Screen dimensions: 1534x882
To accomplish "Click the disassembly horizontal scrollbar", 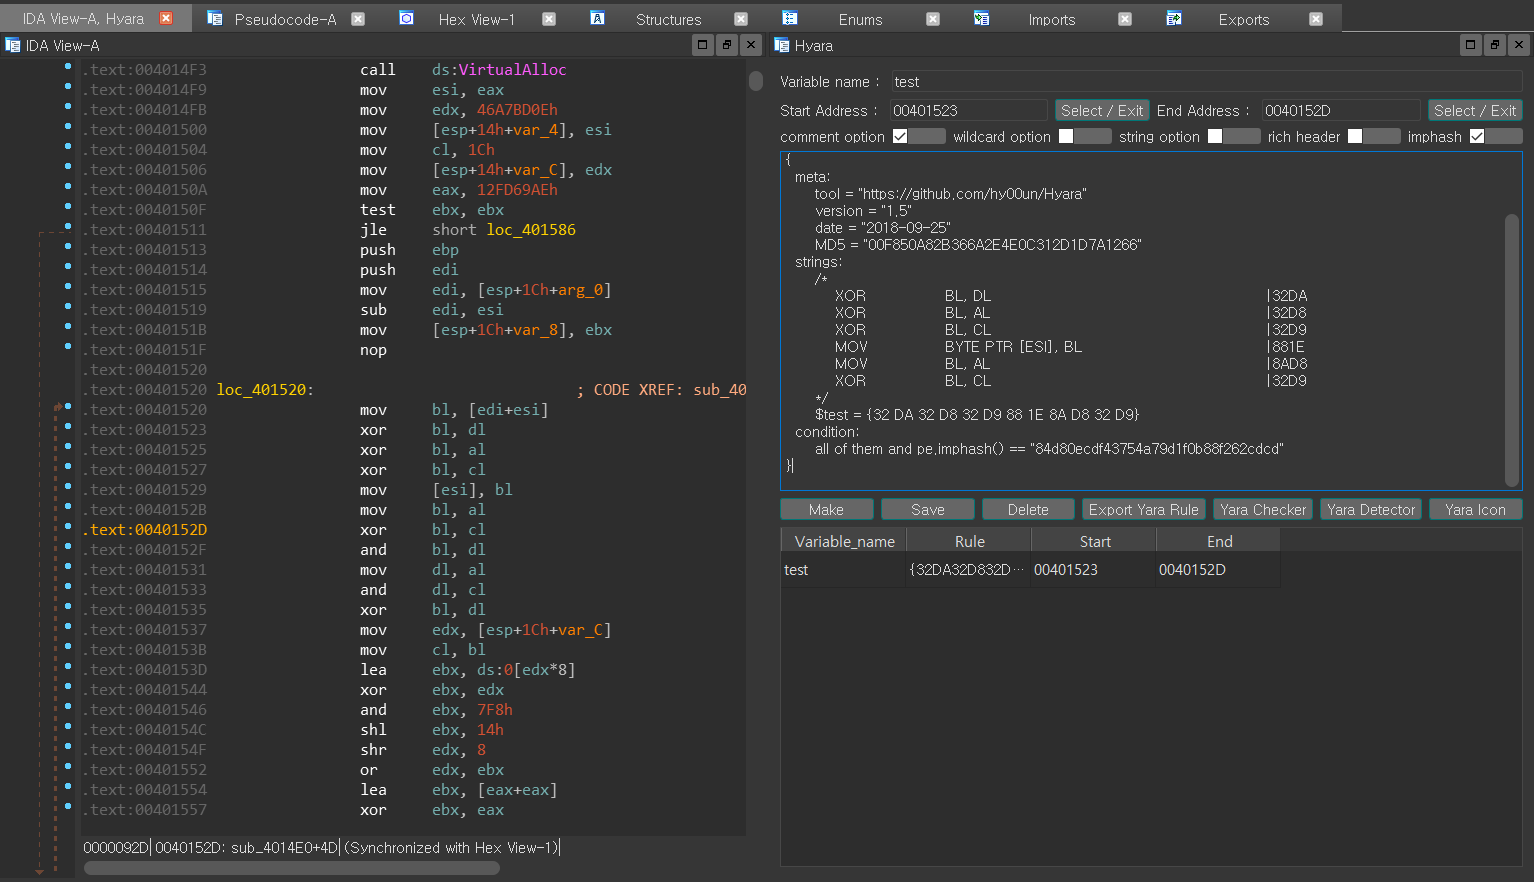I will point(291,868).
